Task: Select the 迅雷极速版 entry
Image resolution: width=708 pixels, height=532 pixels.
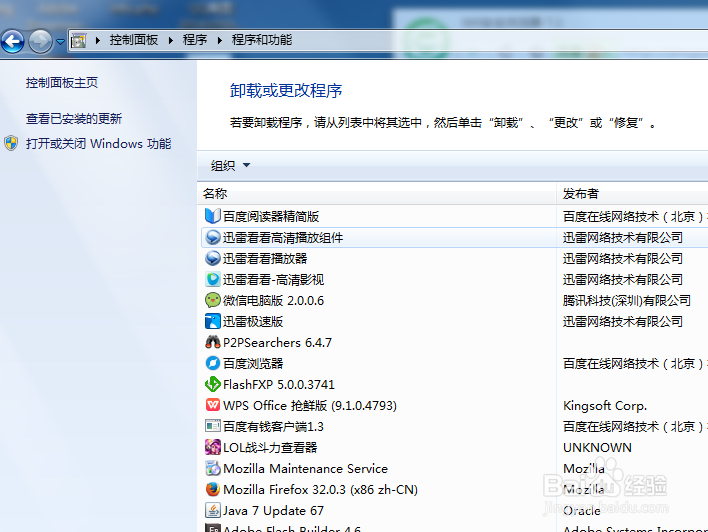Action: coord(253,322)
